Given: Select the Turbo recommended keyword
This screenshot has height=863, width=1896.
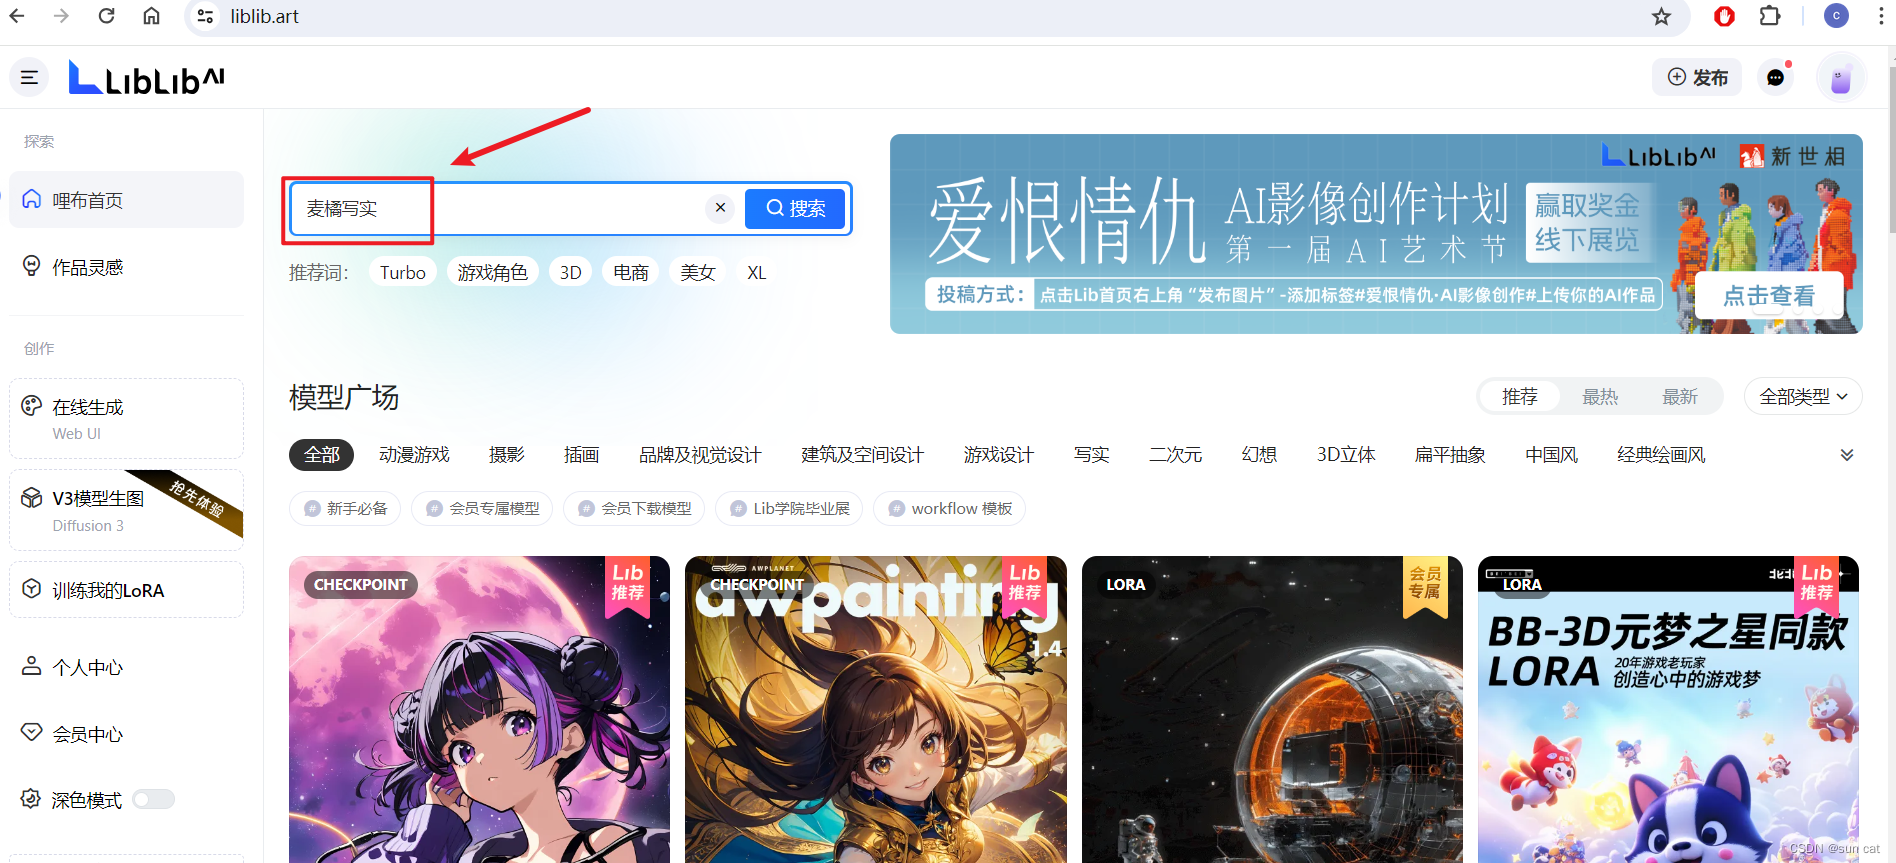Looking at the screenshot, I should [x=403, y=272].
